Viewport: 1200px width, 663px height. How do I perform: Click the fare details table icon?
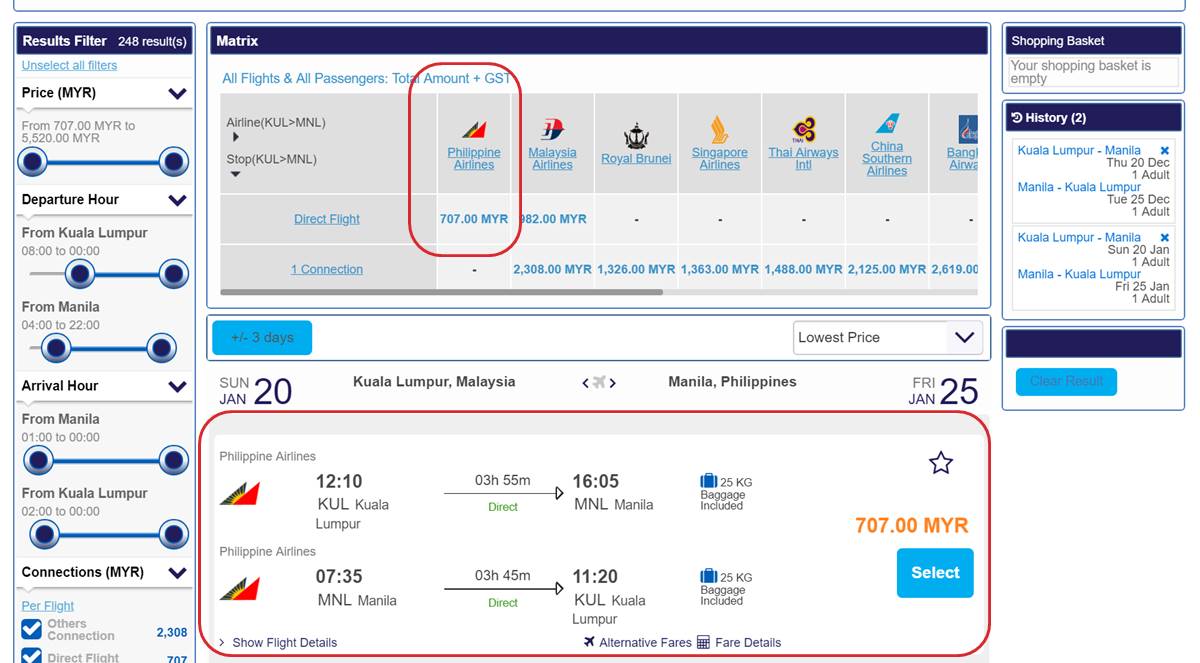point(703,642)
